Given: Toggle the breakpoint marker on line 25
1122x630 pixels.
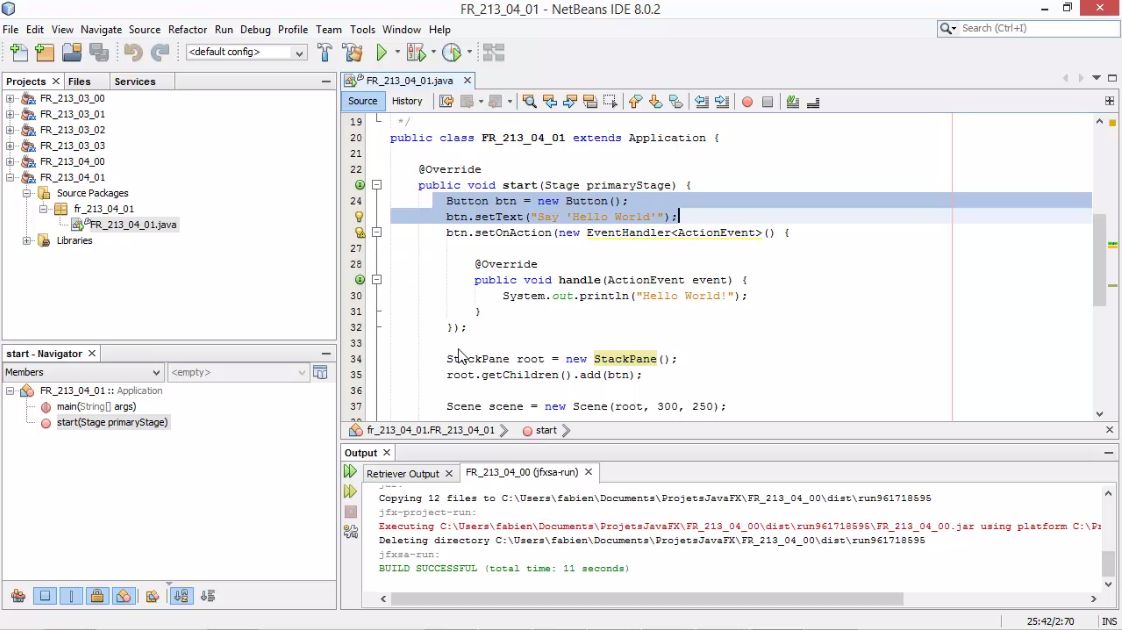Looking at the screenshot, I should pyautogui.click(x=358, y=216).
